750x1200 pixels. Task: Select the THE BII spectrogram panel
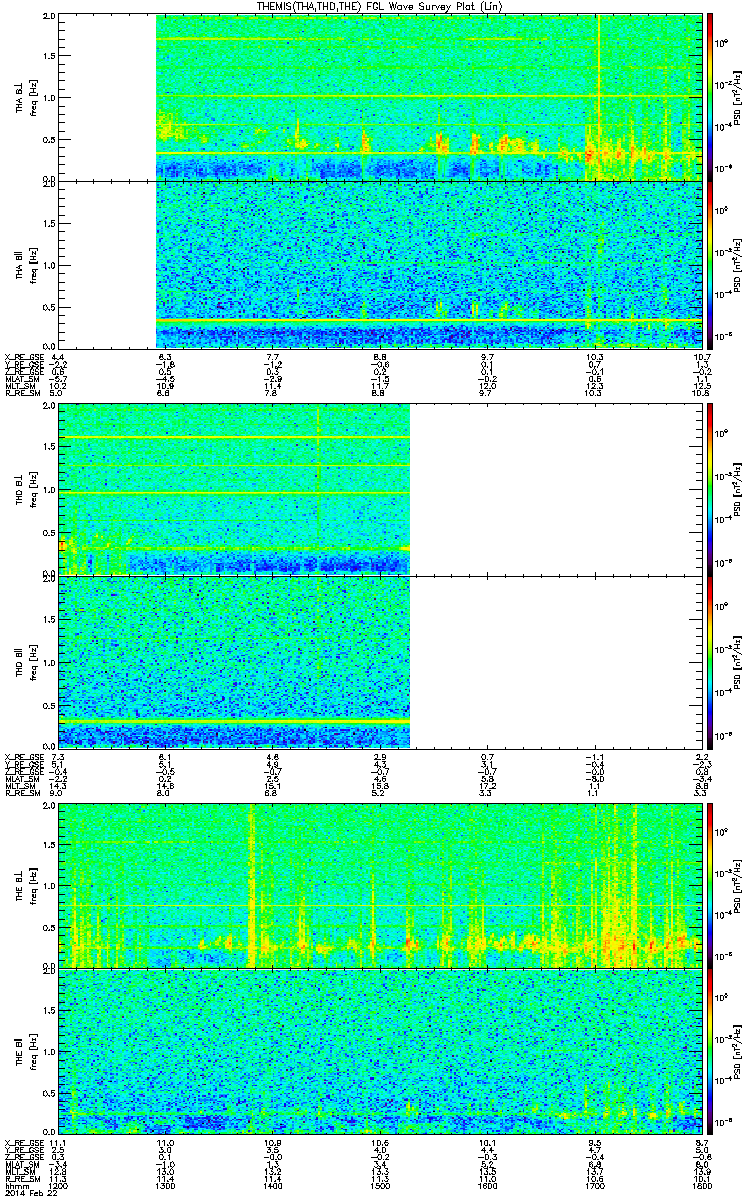(x=379, y=1050)
